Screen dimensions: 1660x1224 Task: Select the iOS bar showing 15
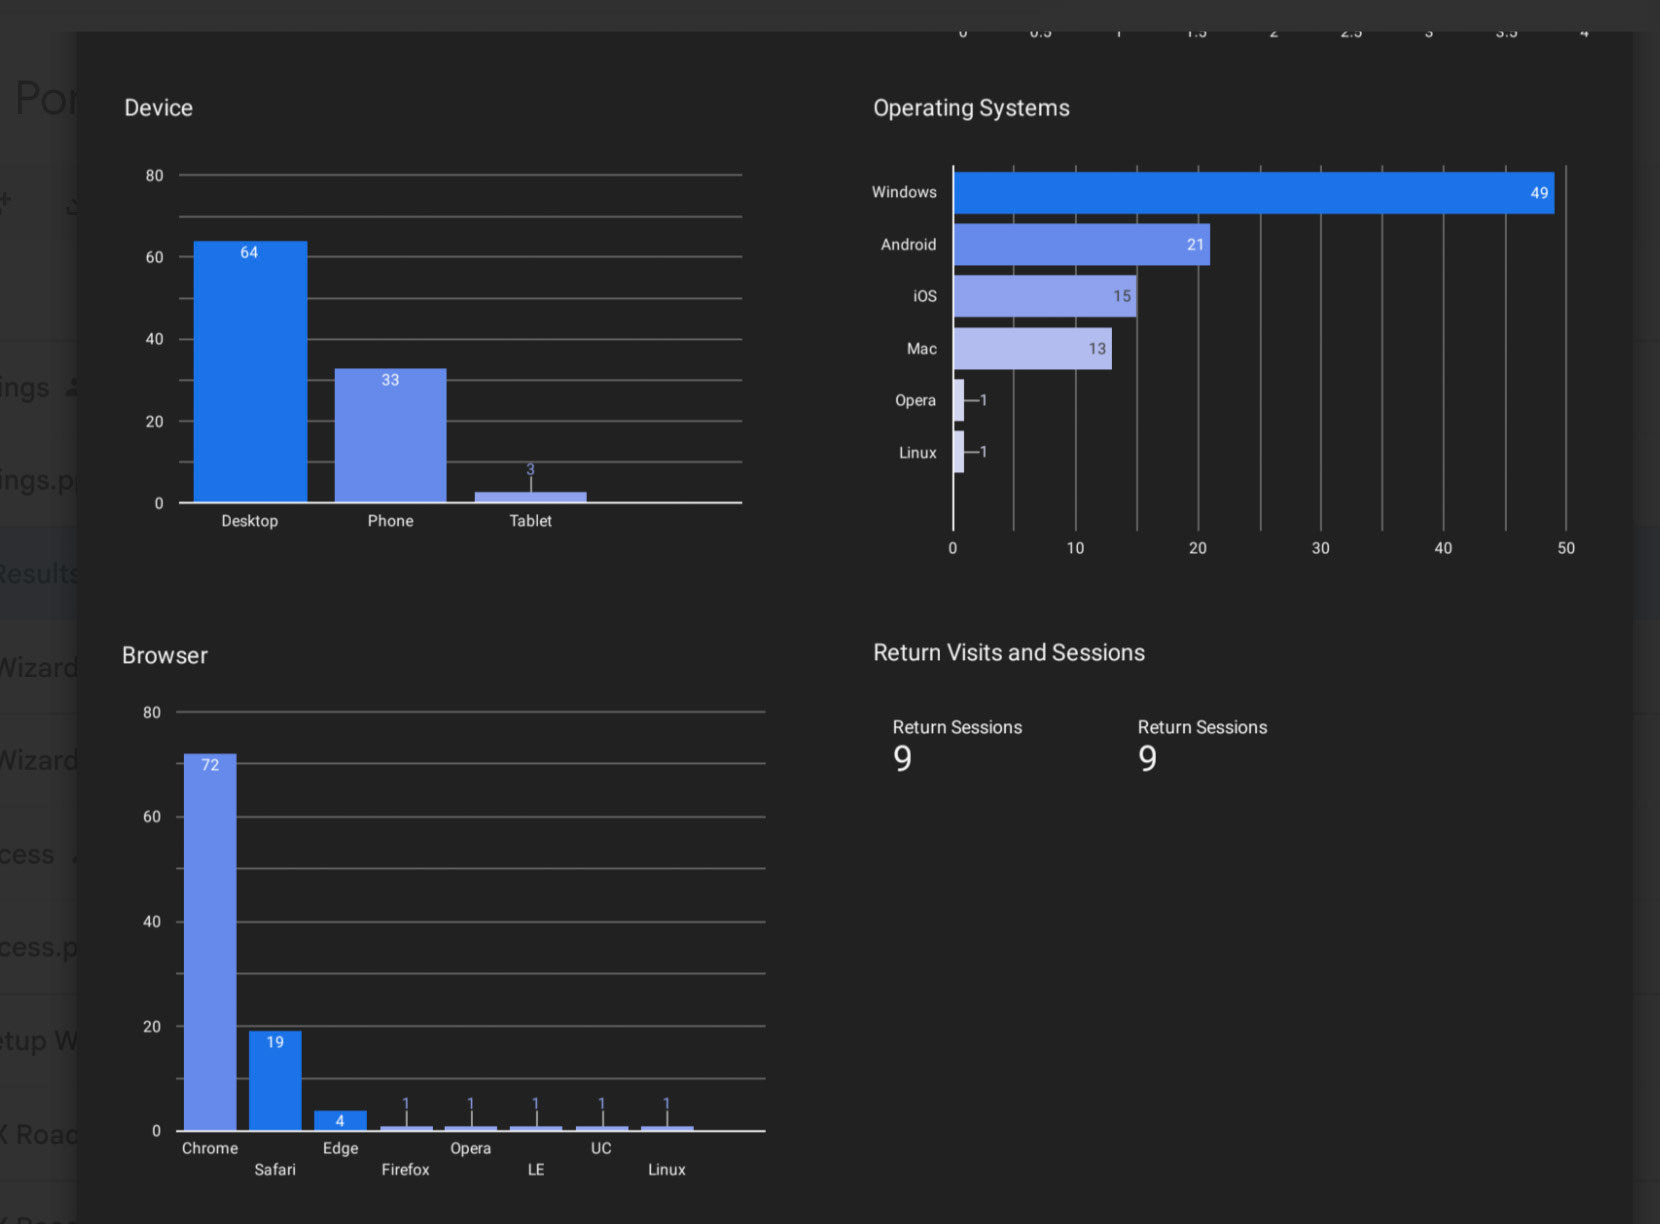pyautogui.click(x=1044, y=297)
